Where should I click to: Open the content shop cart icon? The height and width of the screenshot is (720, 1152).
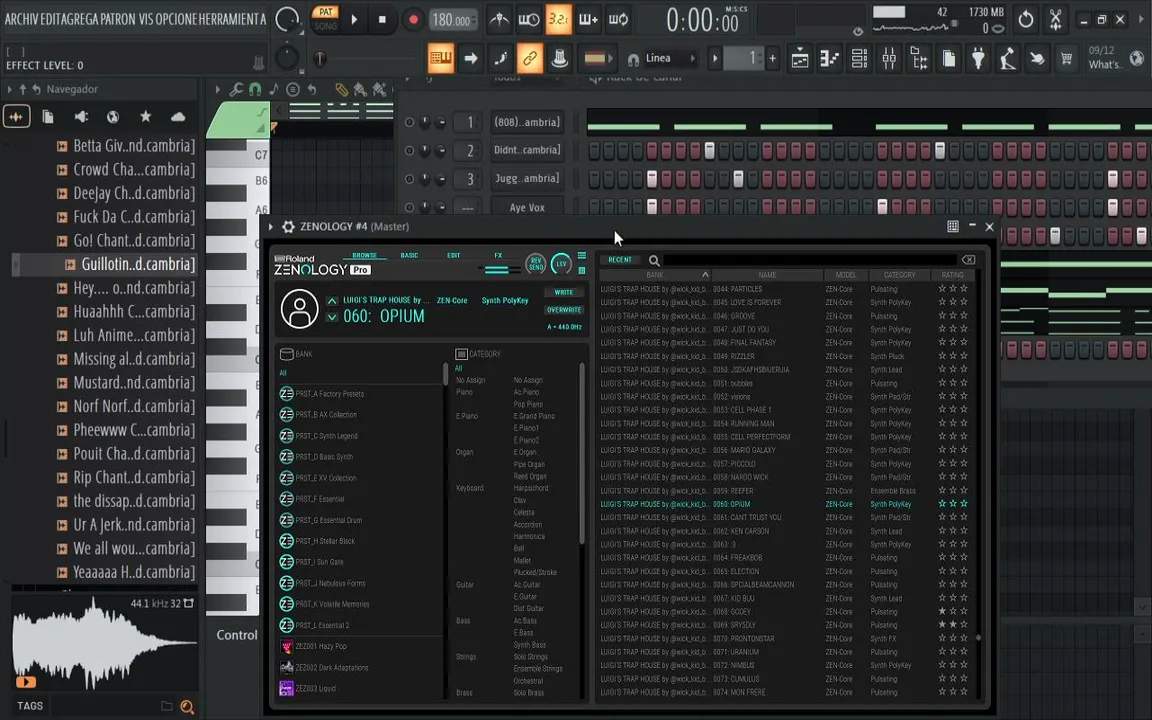click(1066, 58)
